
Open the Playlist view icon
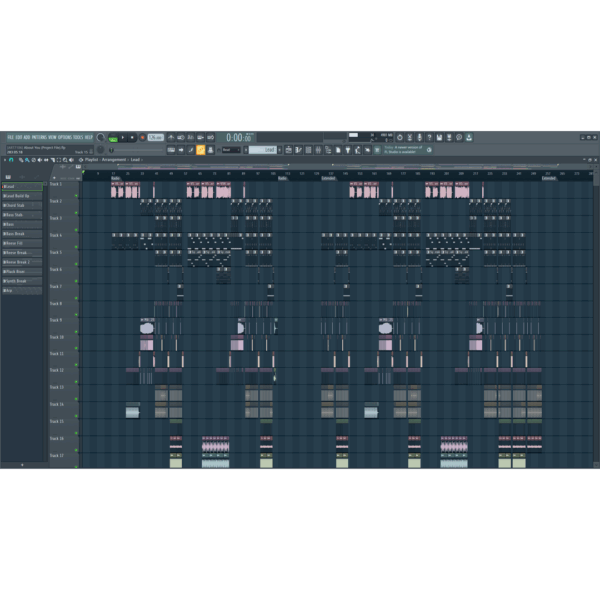click(x=289, y=150)
